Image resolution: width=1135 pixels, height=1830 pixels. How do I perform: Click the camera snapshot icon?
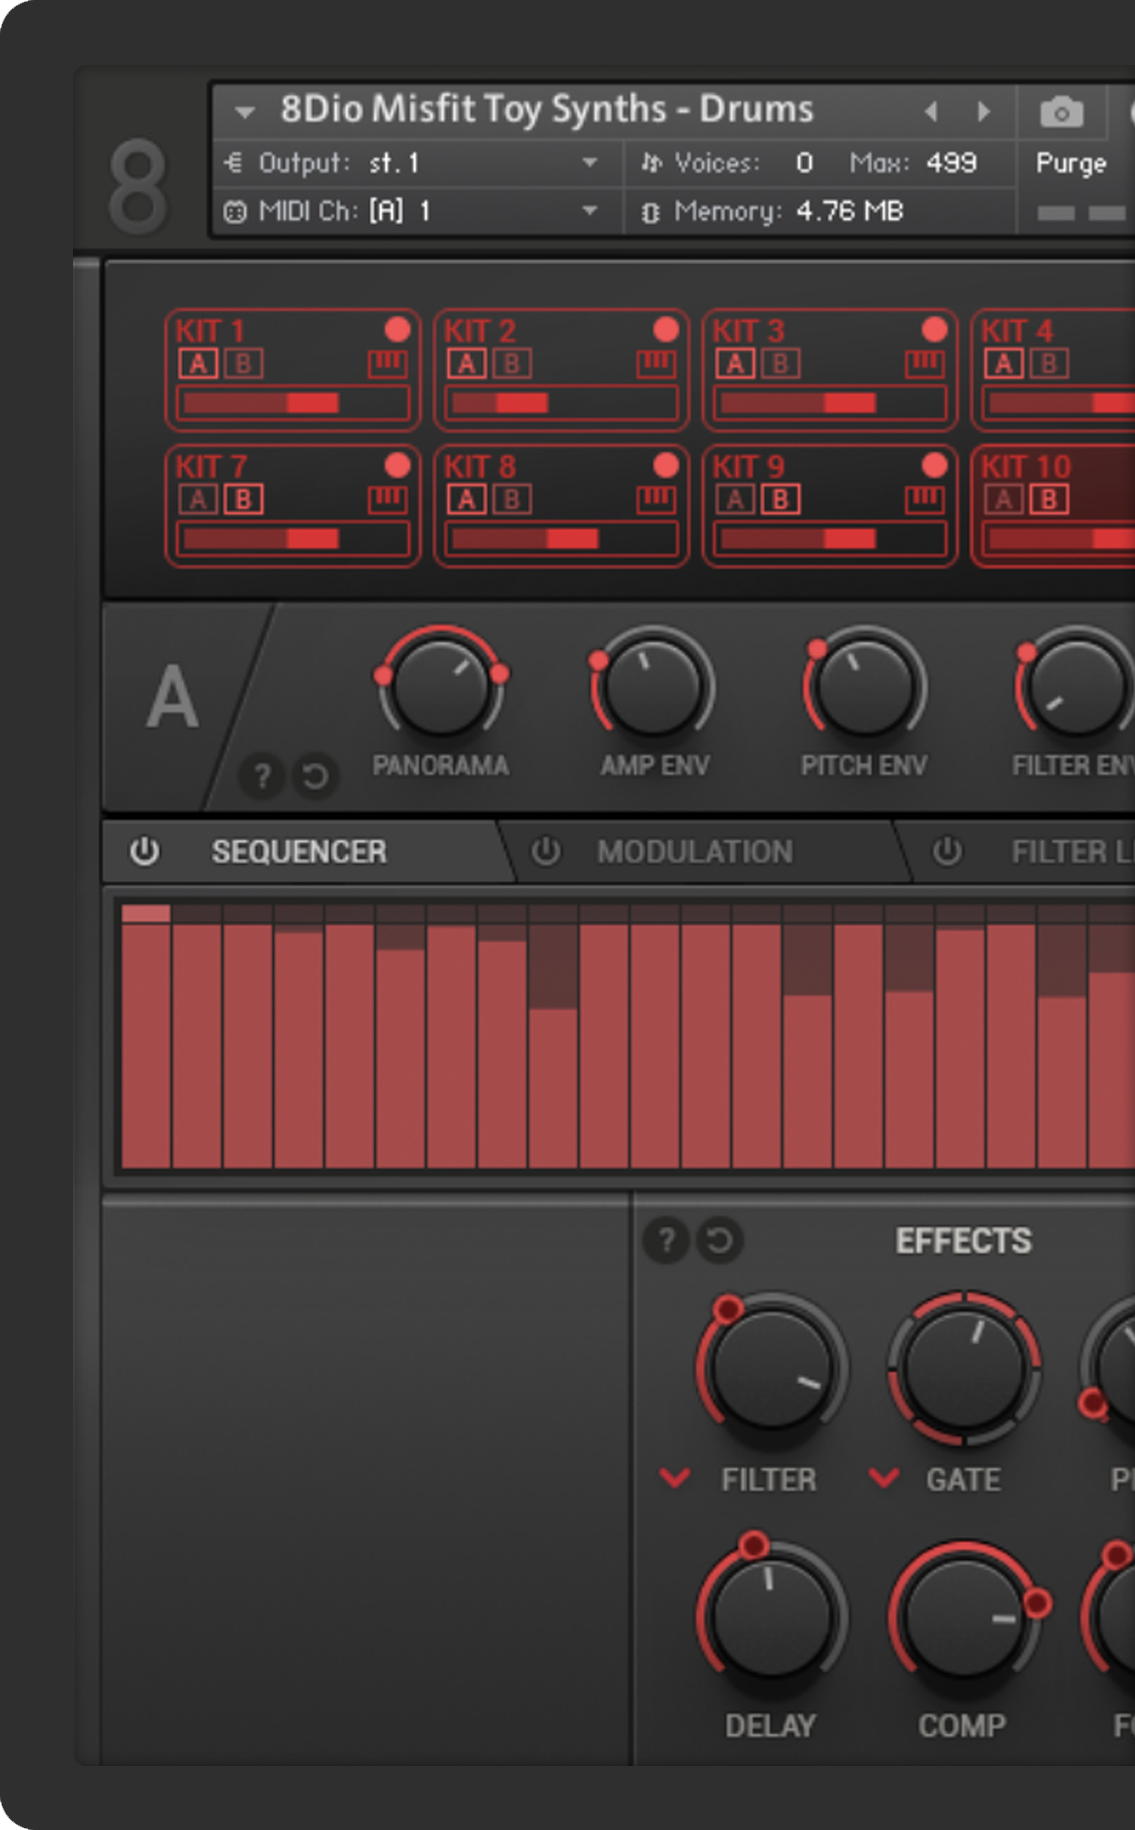coord(1061,112)
